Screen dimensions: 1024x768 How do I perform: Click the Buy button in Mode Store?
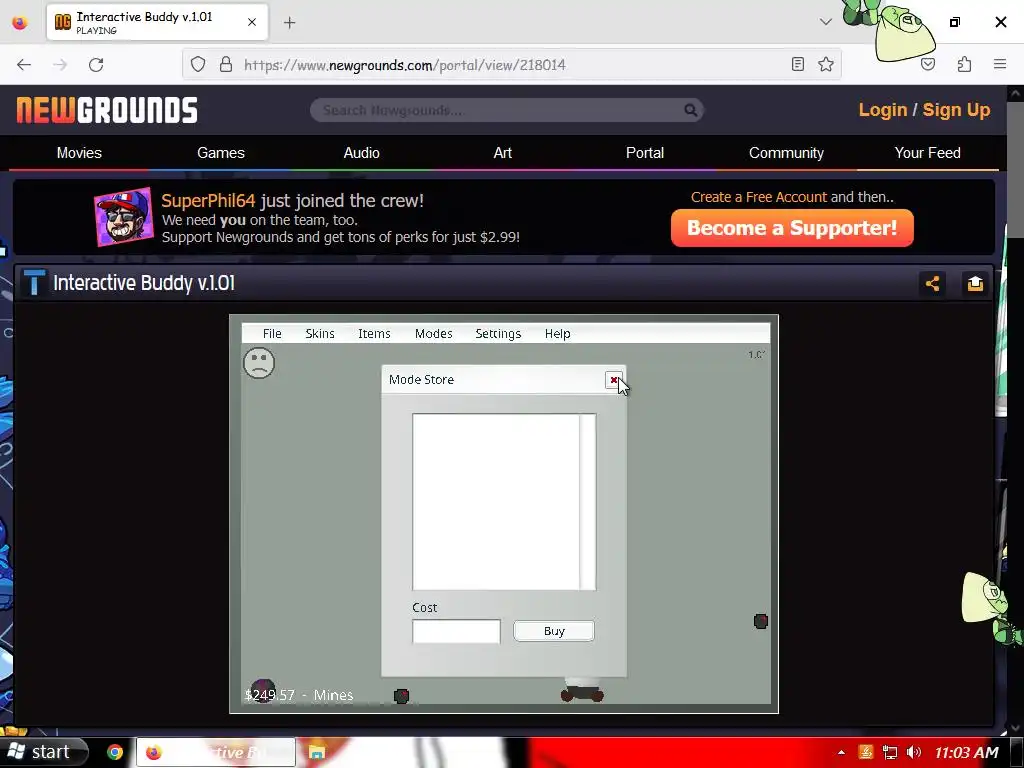(x=554, y=631)
